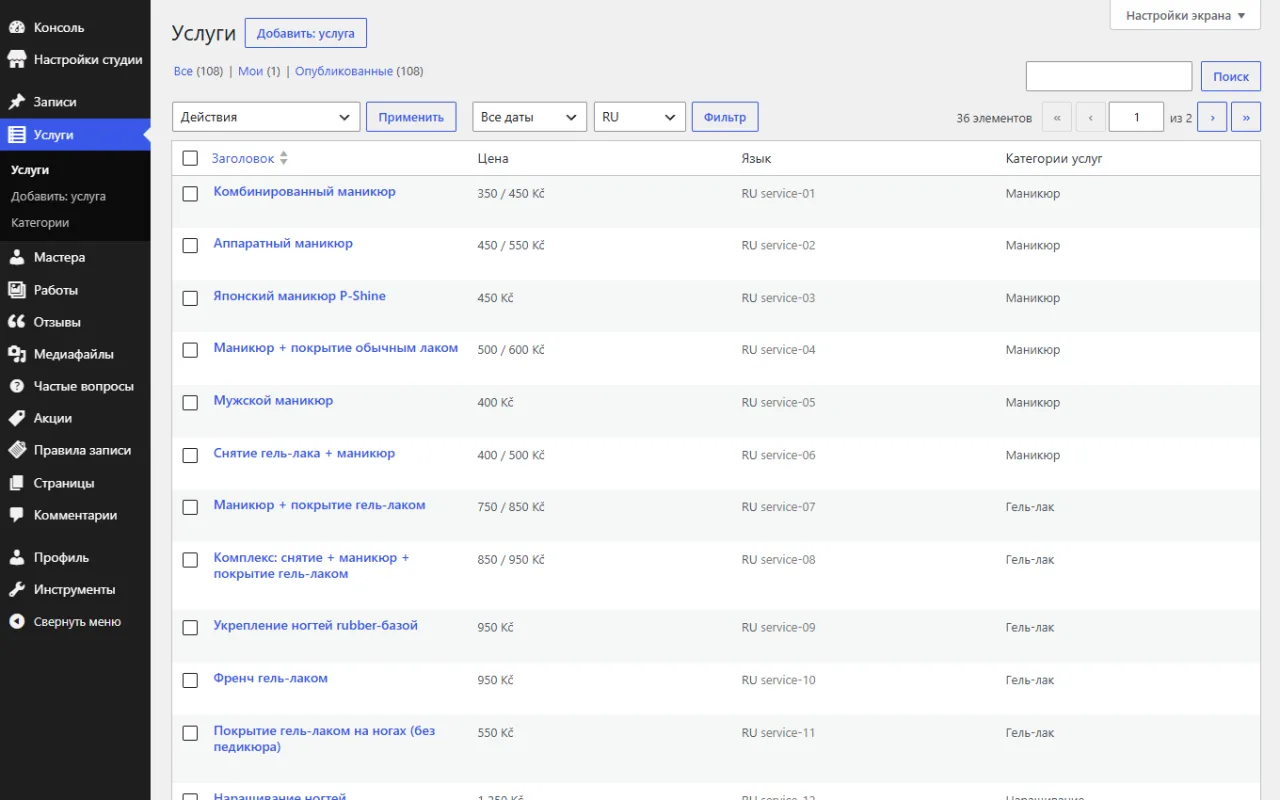Check the Френч гель-лаком row checkbox

pyautogui.click(x=190, y=680)
